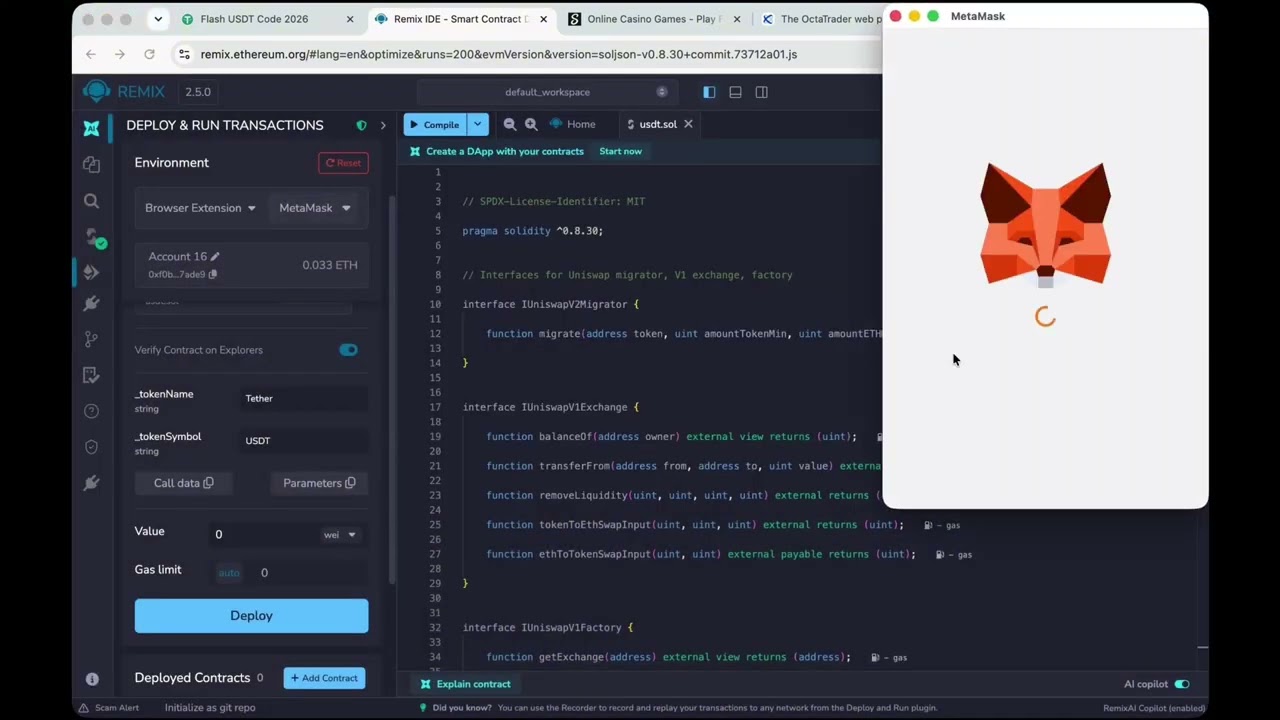
Task: Click Explain contract button
Action: [465, 684]
